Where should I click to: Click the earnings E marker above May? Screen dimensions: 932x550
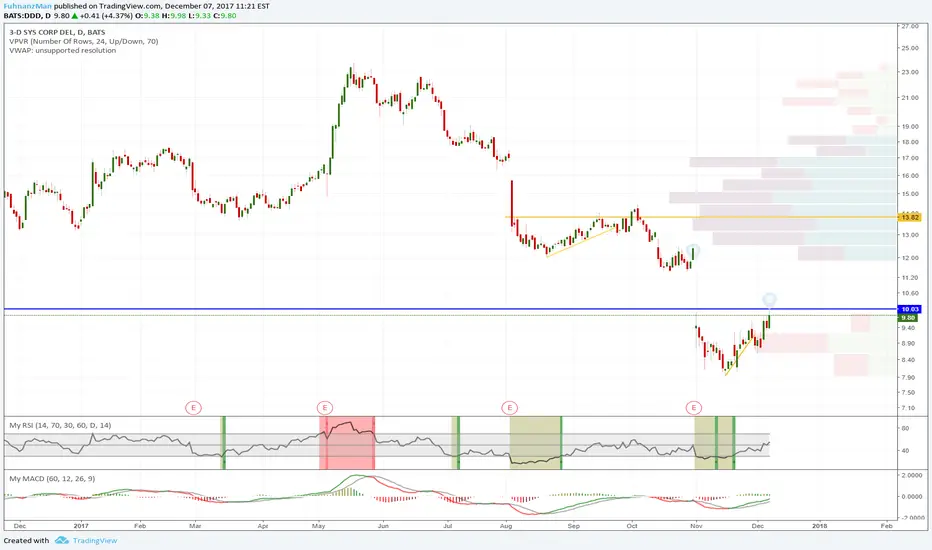[x=325, y=407]
